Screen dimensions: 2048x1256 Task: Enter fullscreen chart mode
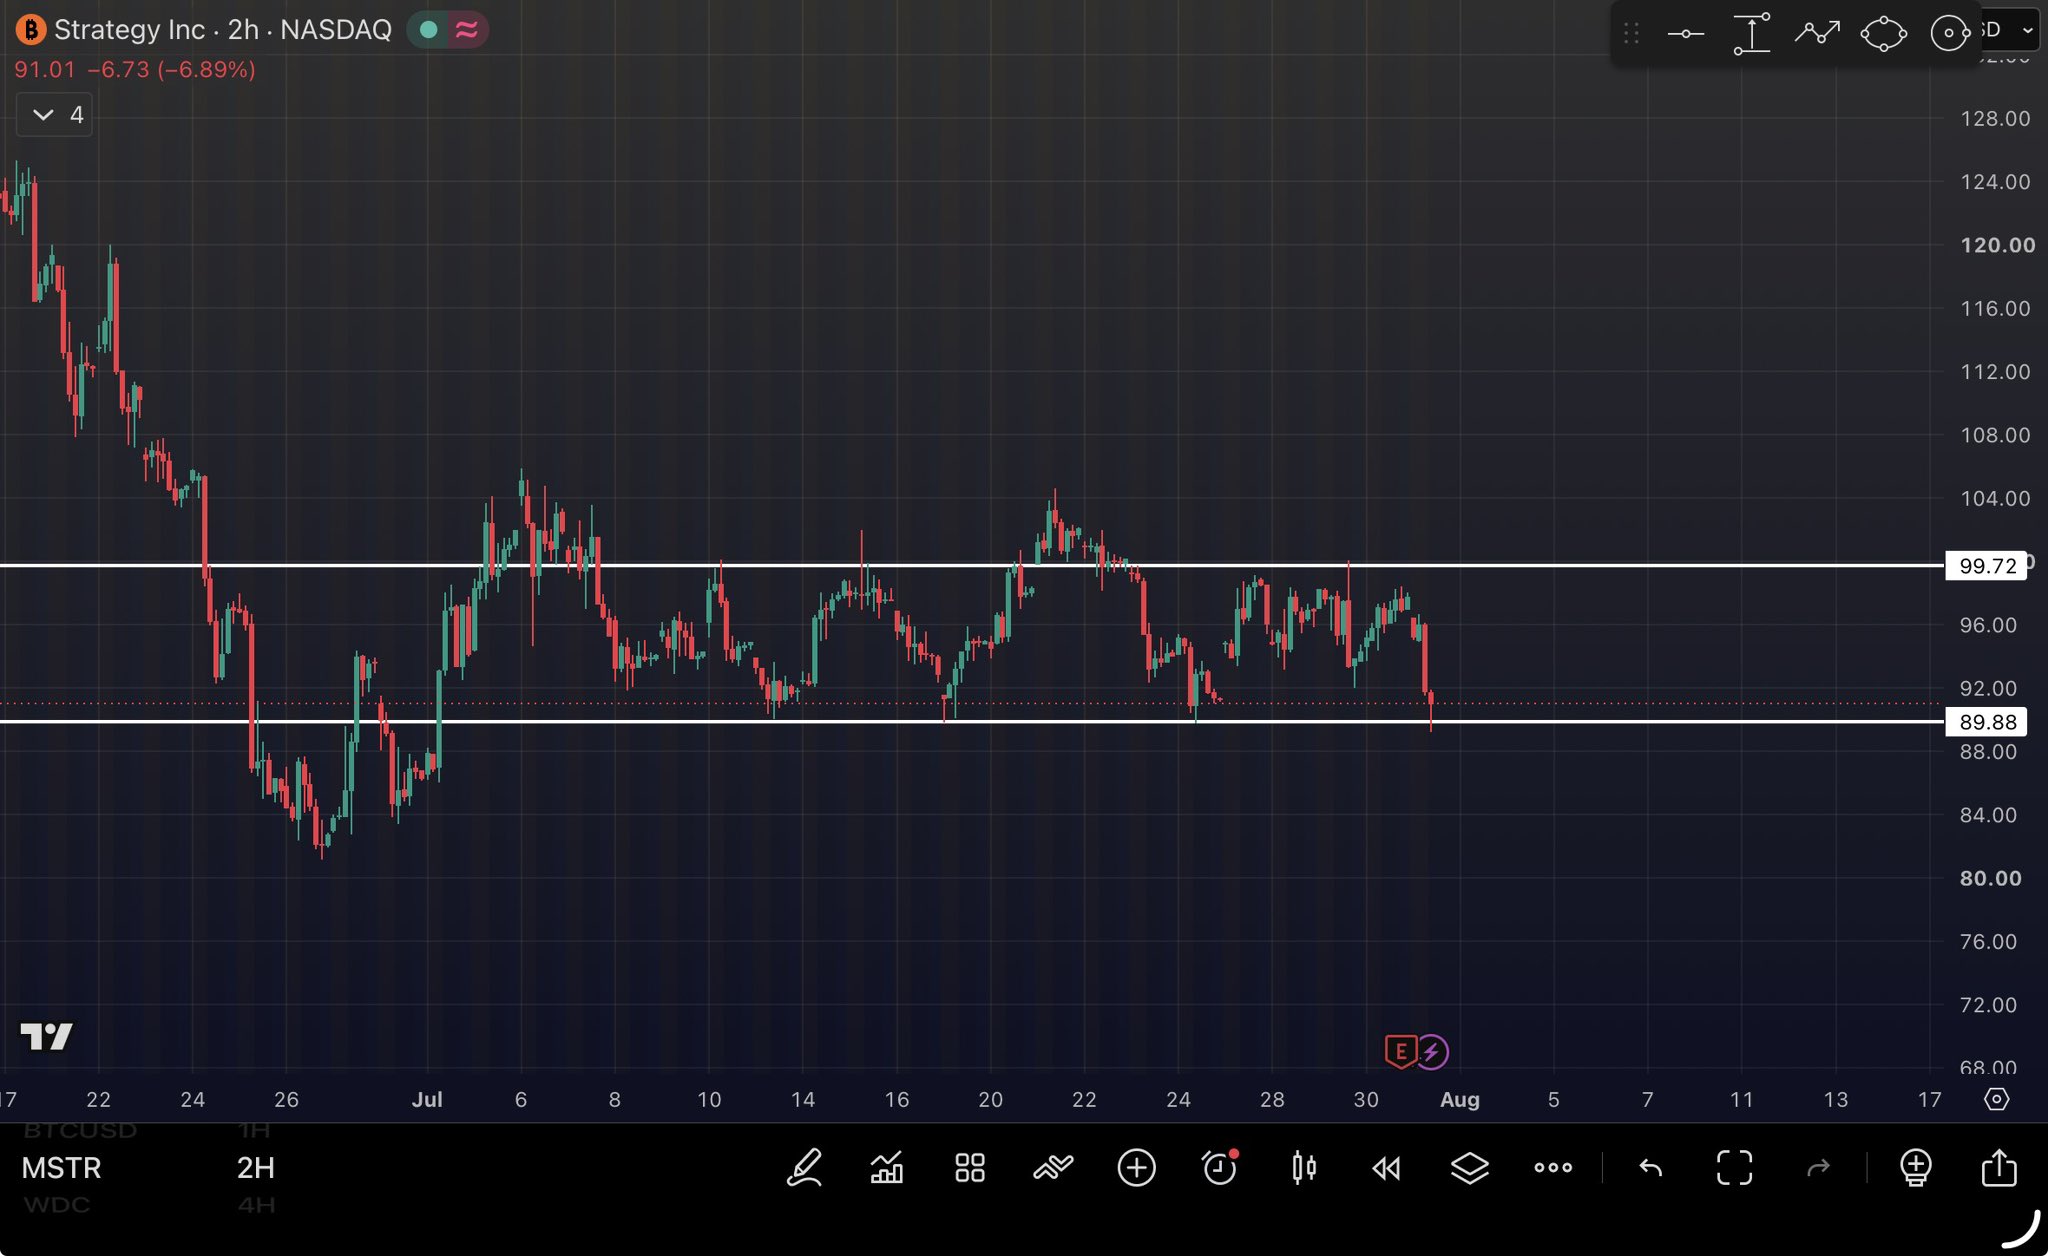click(1735, 1167)
